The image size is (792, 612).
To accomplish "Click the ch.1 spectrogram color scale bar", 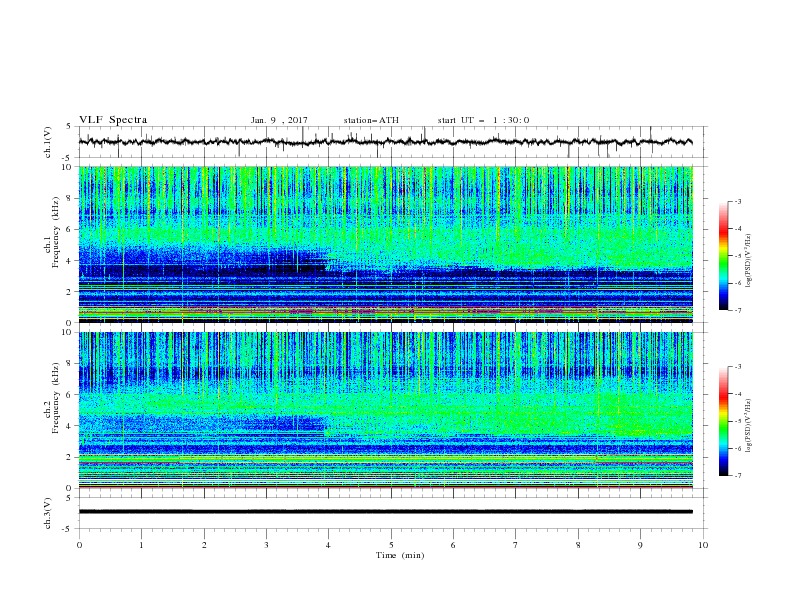I will point(723,256).
